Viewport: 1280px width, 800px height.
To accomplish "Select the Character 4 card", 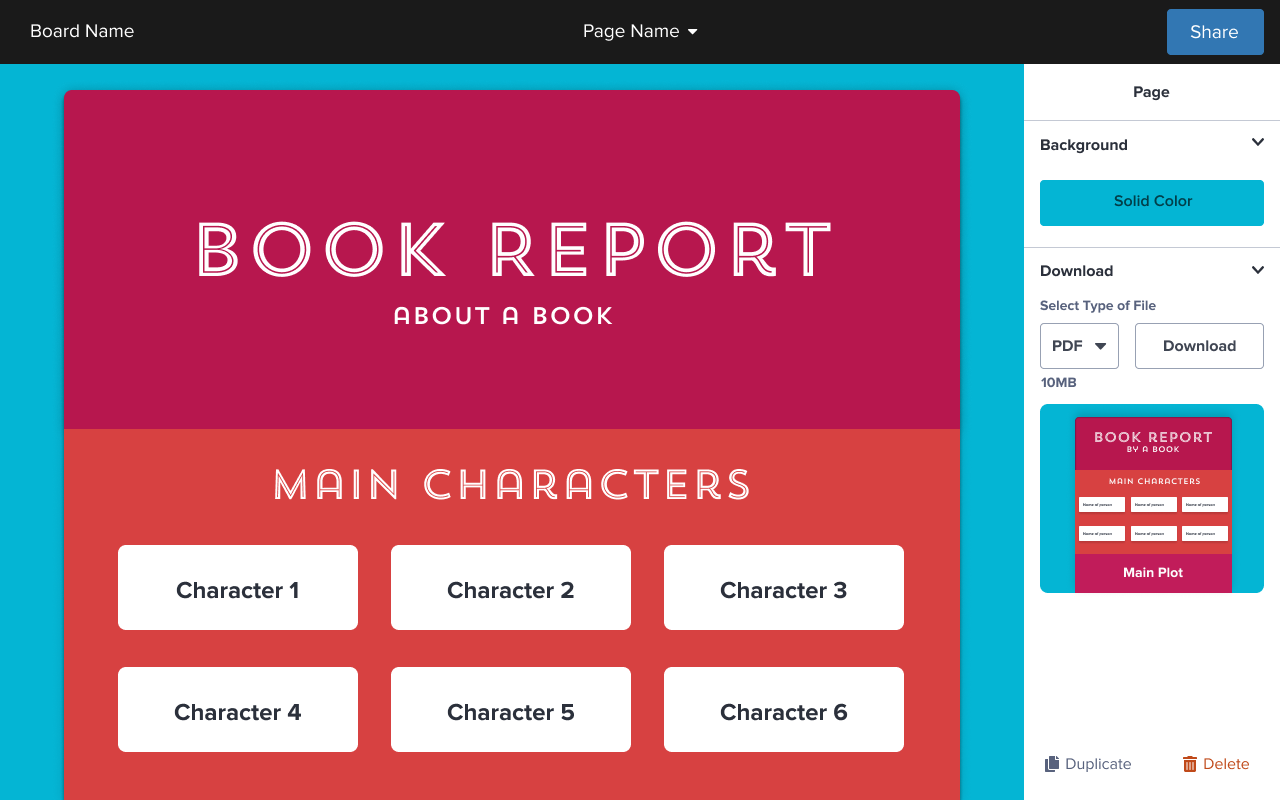I will [238, 710].
